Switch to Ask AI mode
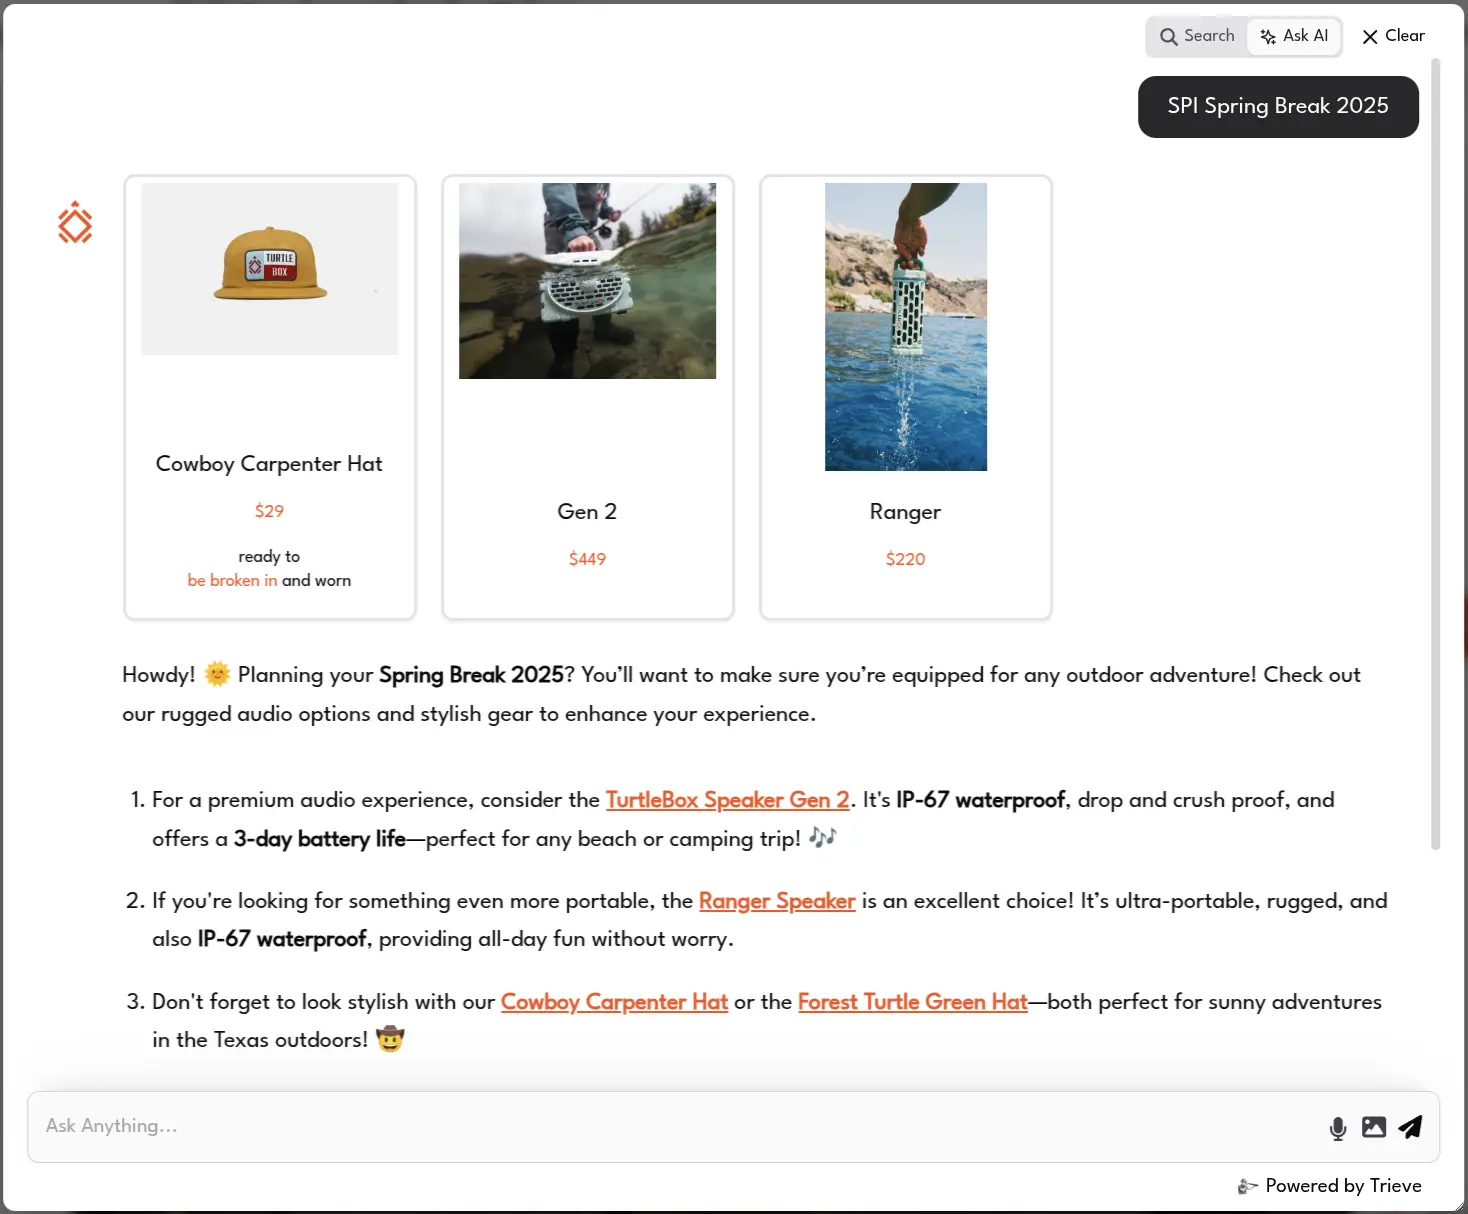The height and width of the screenshot is (1214, 1468). click(1294, 36)
